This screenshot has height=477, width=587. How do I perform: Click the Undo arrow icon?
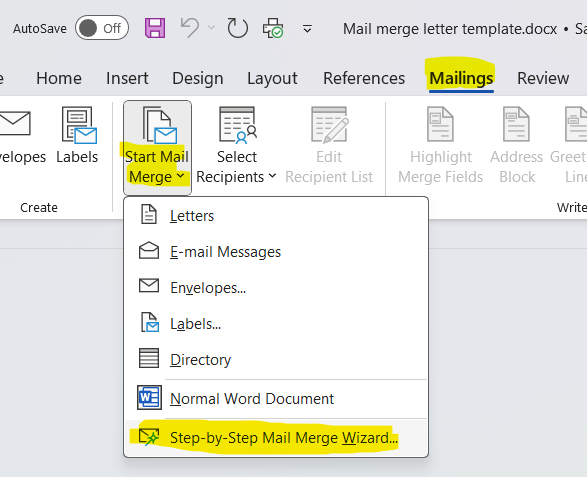tap(190, 28)
